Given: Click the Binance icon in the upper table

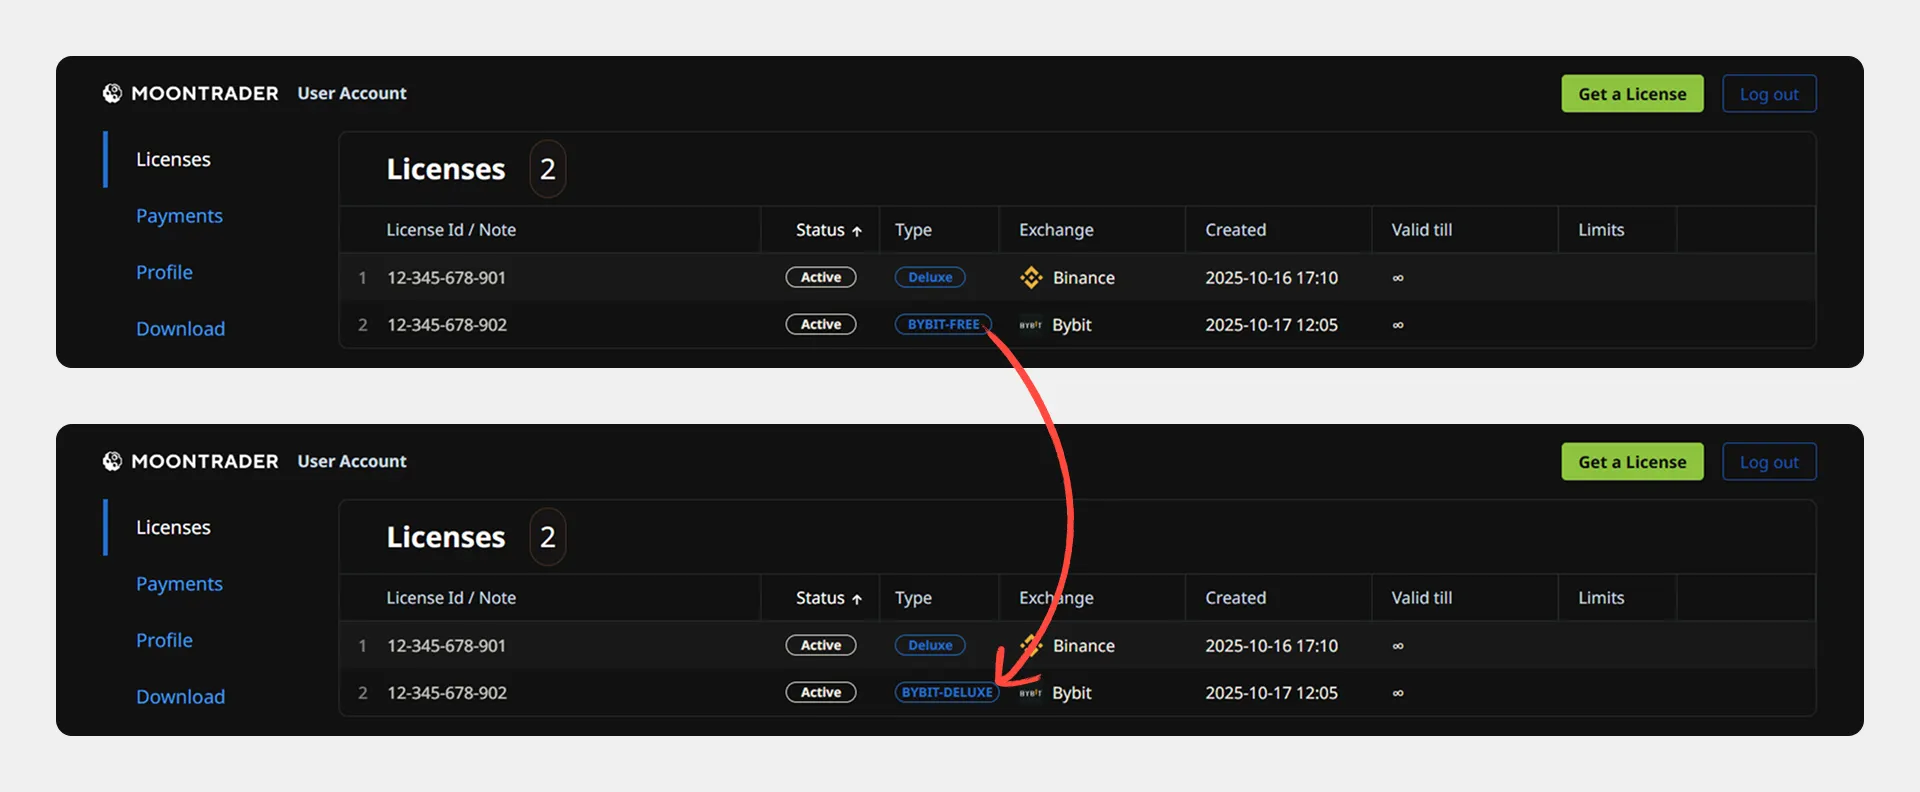Looking at the screenshot, I should point(1030,278).
